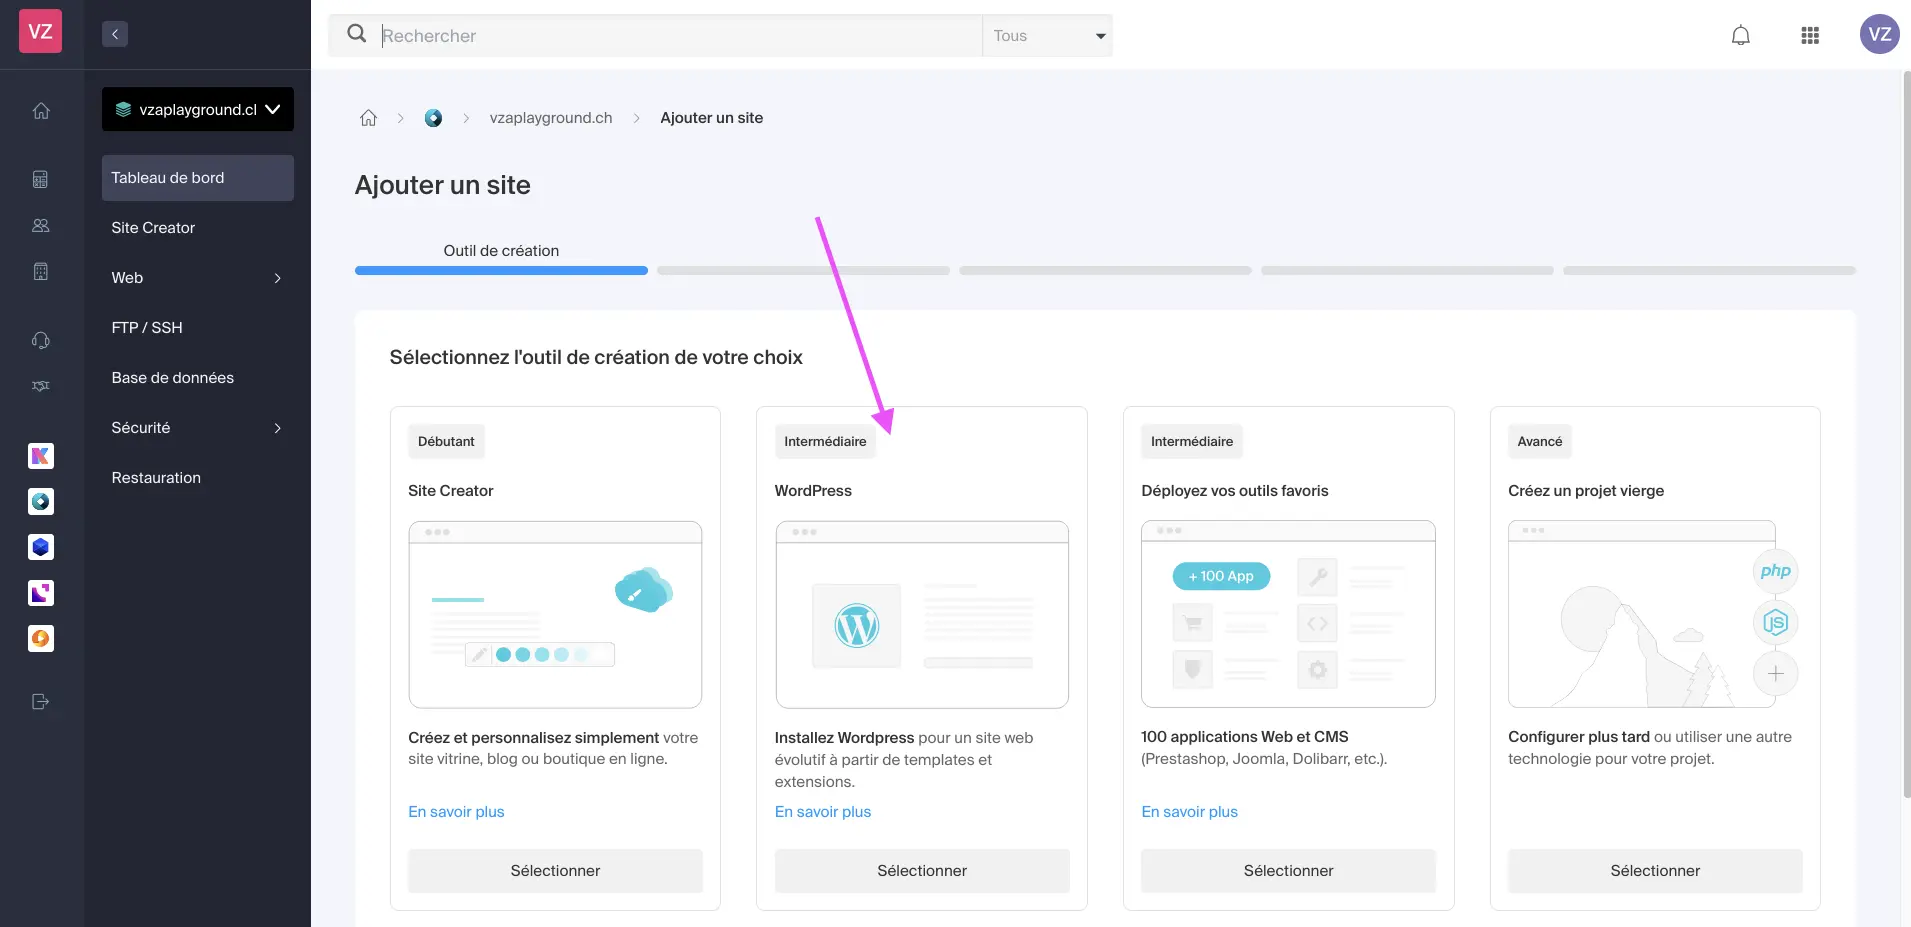Open Base de données menu item

pyautogui.click(x=173, y=378)
